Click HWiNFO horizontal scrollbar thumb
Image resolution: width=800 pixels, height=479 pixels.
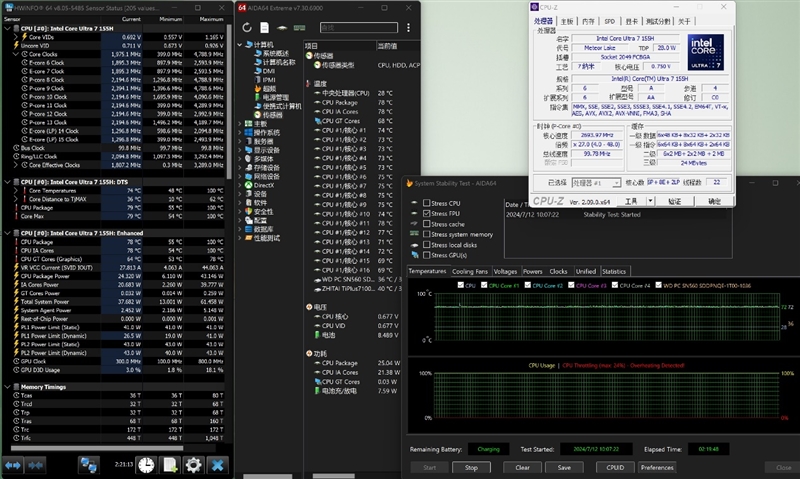click(97, 448)
